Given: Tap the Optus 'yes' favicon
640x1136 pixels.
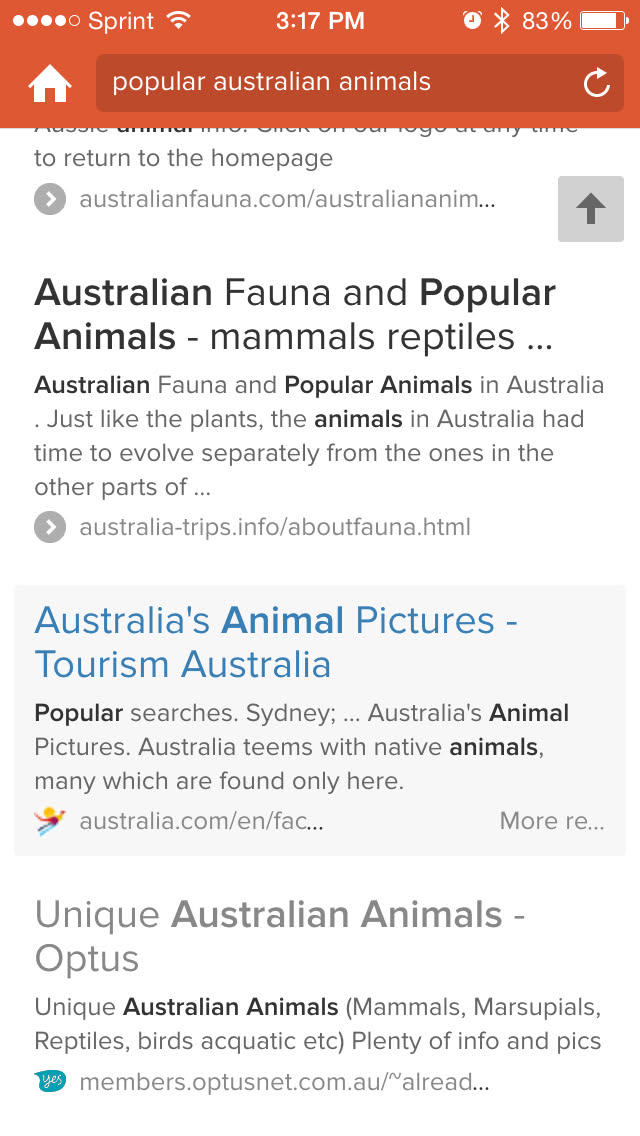Looking at the screenshot, I should click(49, 1082).
